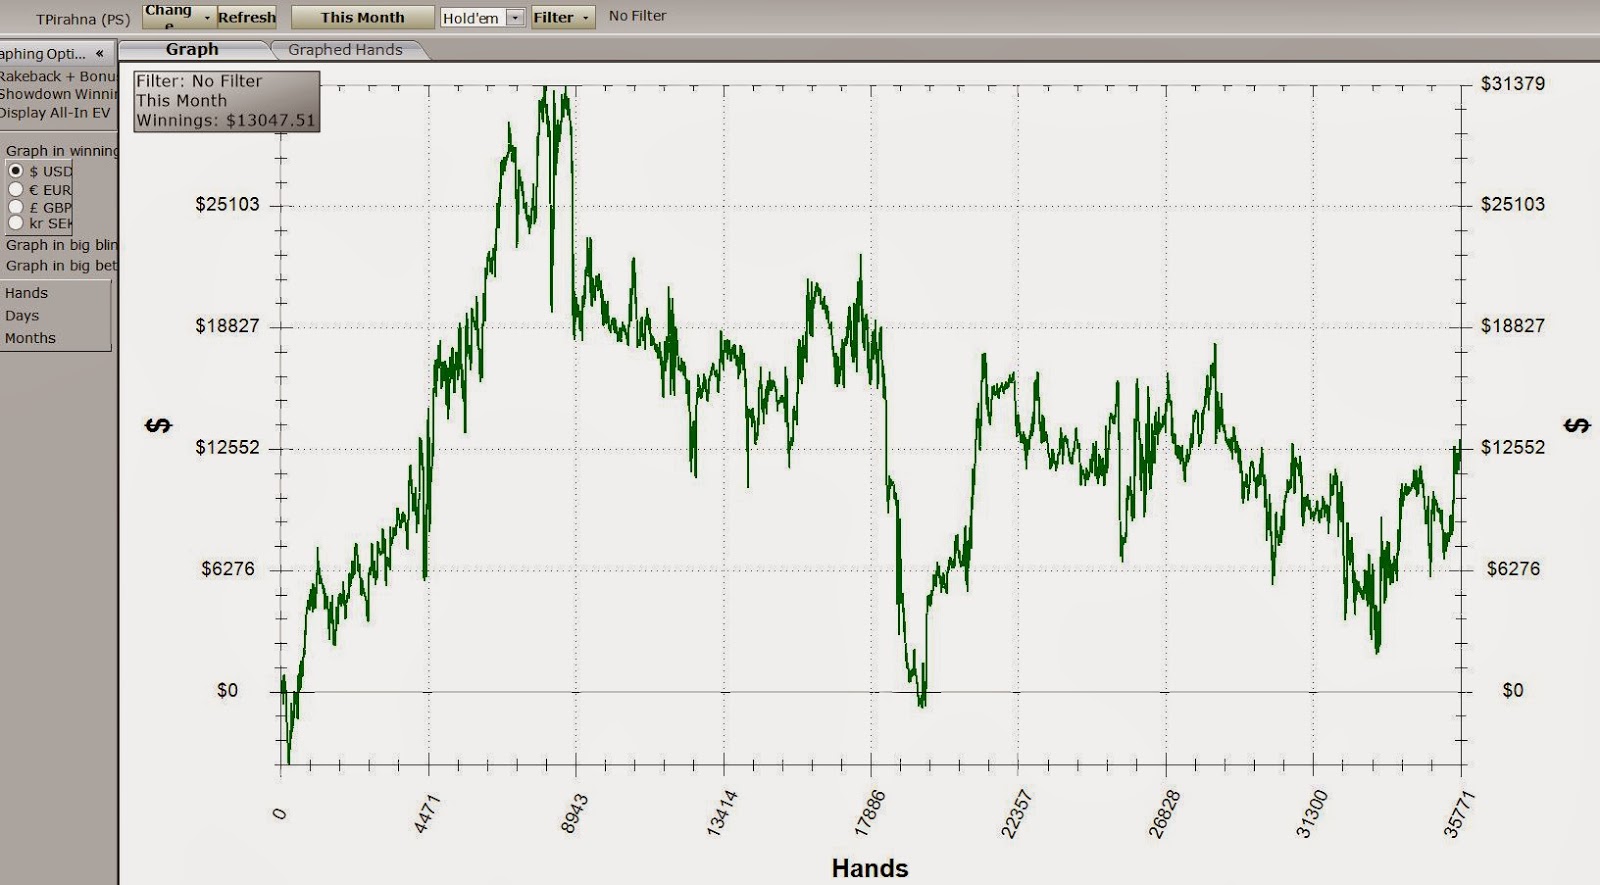Switch to the Graph tab

pyautogui.click(x=192, y=49)
